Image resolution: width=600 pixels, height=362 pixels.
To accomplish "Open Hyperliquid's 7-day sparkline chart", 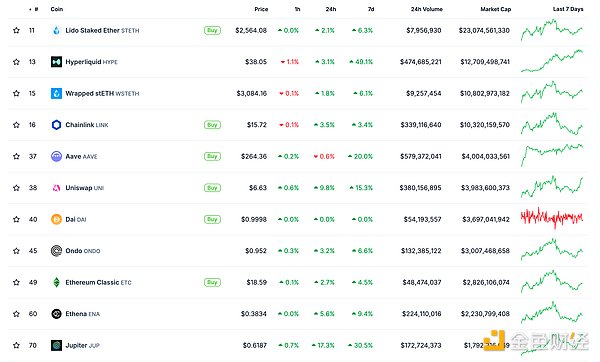I will tap(551, 61).
